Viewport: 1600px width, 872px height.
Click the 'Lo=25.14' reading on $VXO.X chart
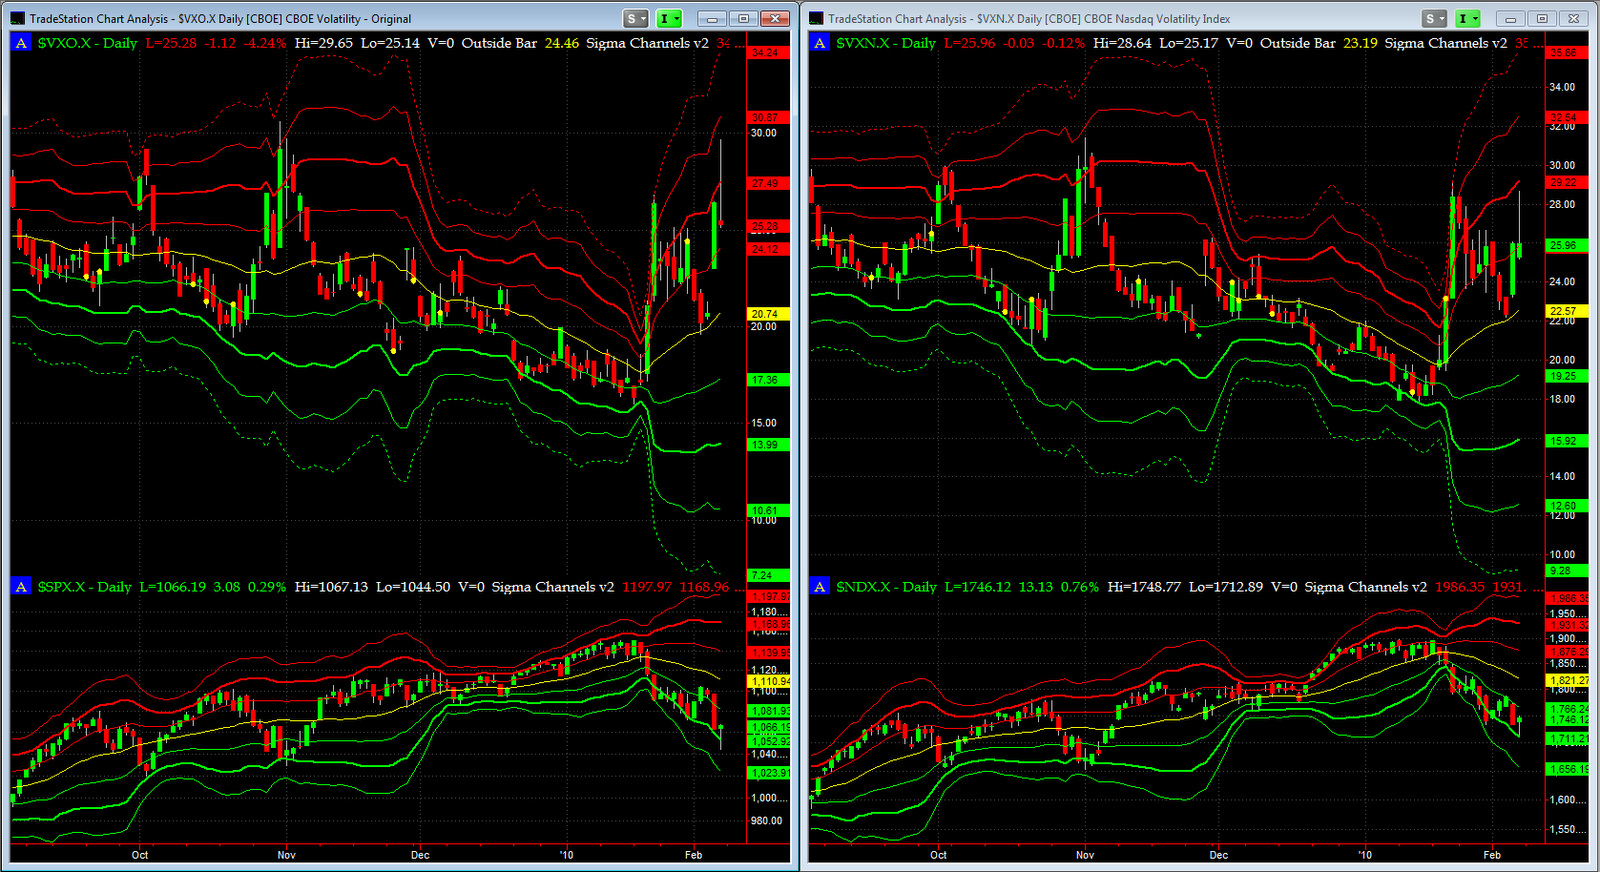pyautogui.click(x=390, y=43)
